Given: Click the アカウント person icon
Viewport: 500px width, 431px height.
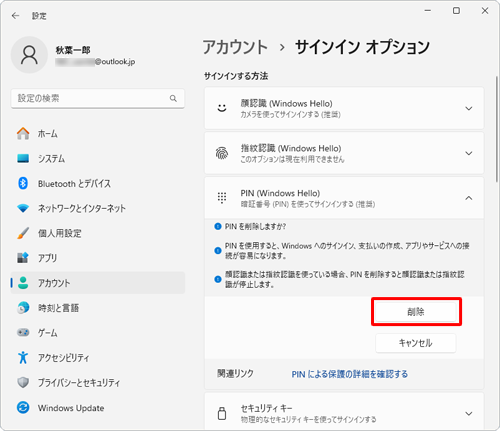Looking at the screenshot, I should click(23, 283).
